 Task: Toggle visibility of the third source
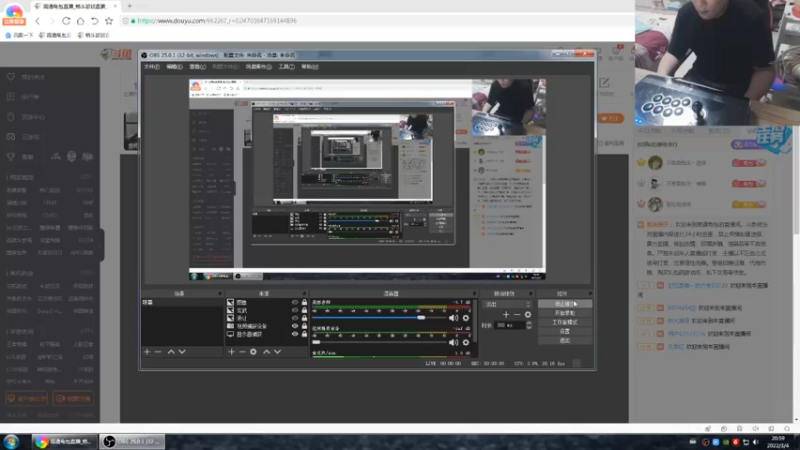pyautogui.click(x=295, y=318)
